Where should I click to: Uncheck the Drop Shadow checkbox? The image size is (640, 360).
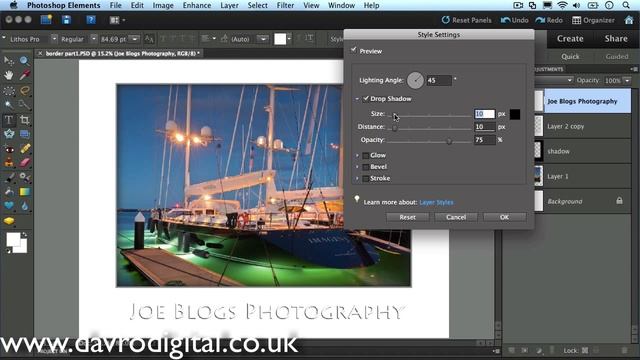tap(366, 98)
